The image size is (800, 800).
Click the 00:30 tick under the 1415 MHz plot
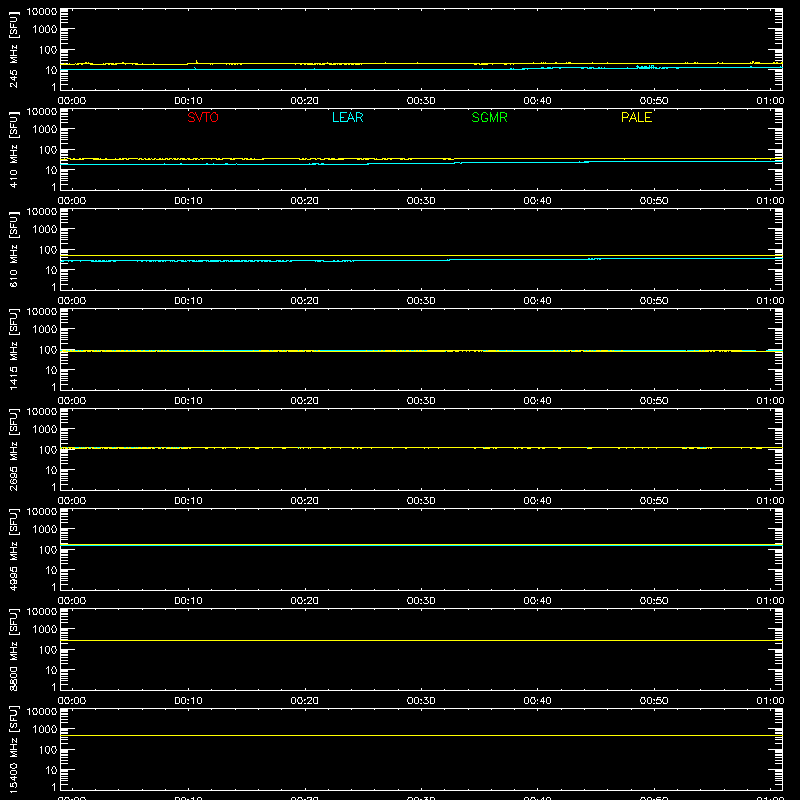pyautogui.click(x=421, y=401)
